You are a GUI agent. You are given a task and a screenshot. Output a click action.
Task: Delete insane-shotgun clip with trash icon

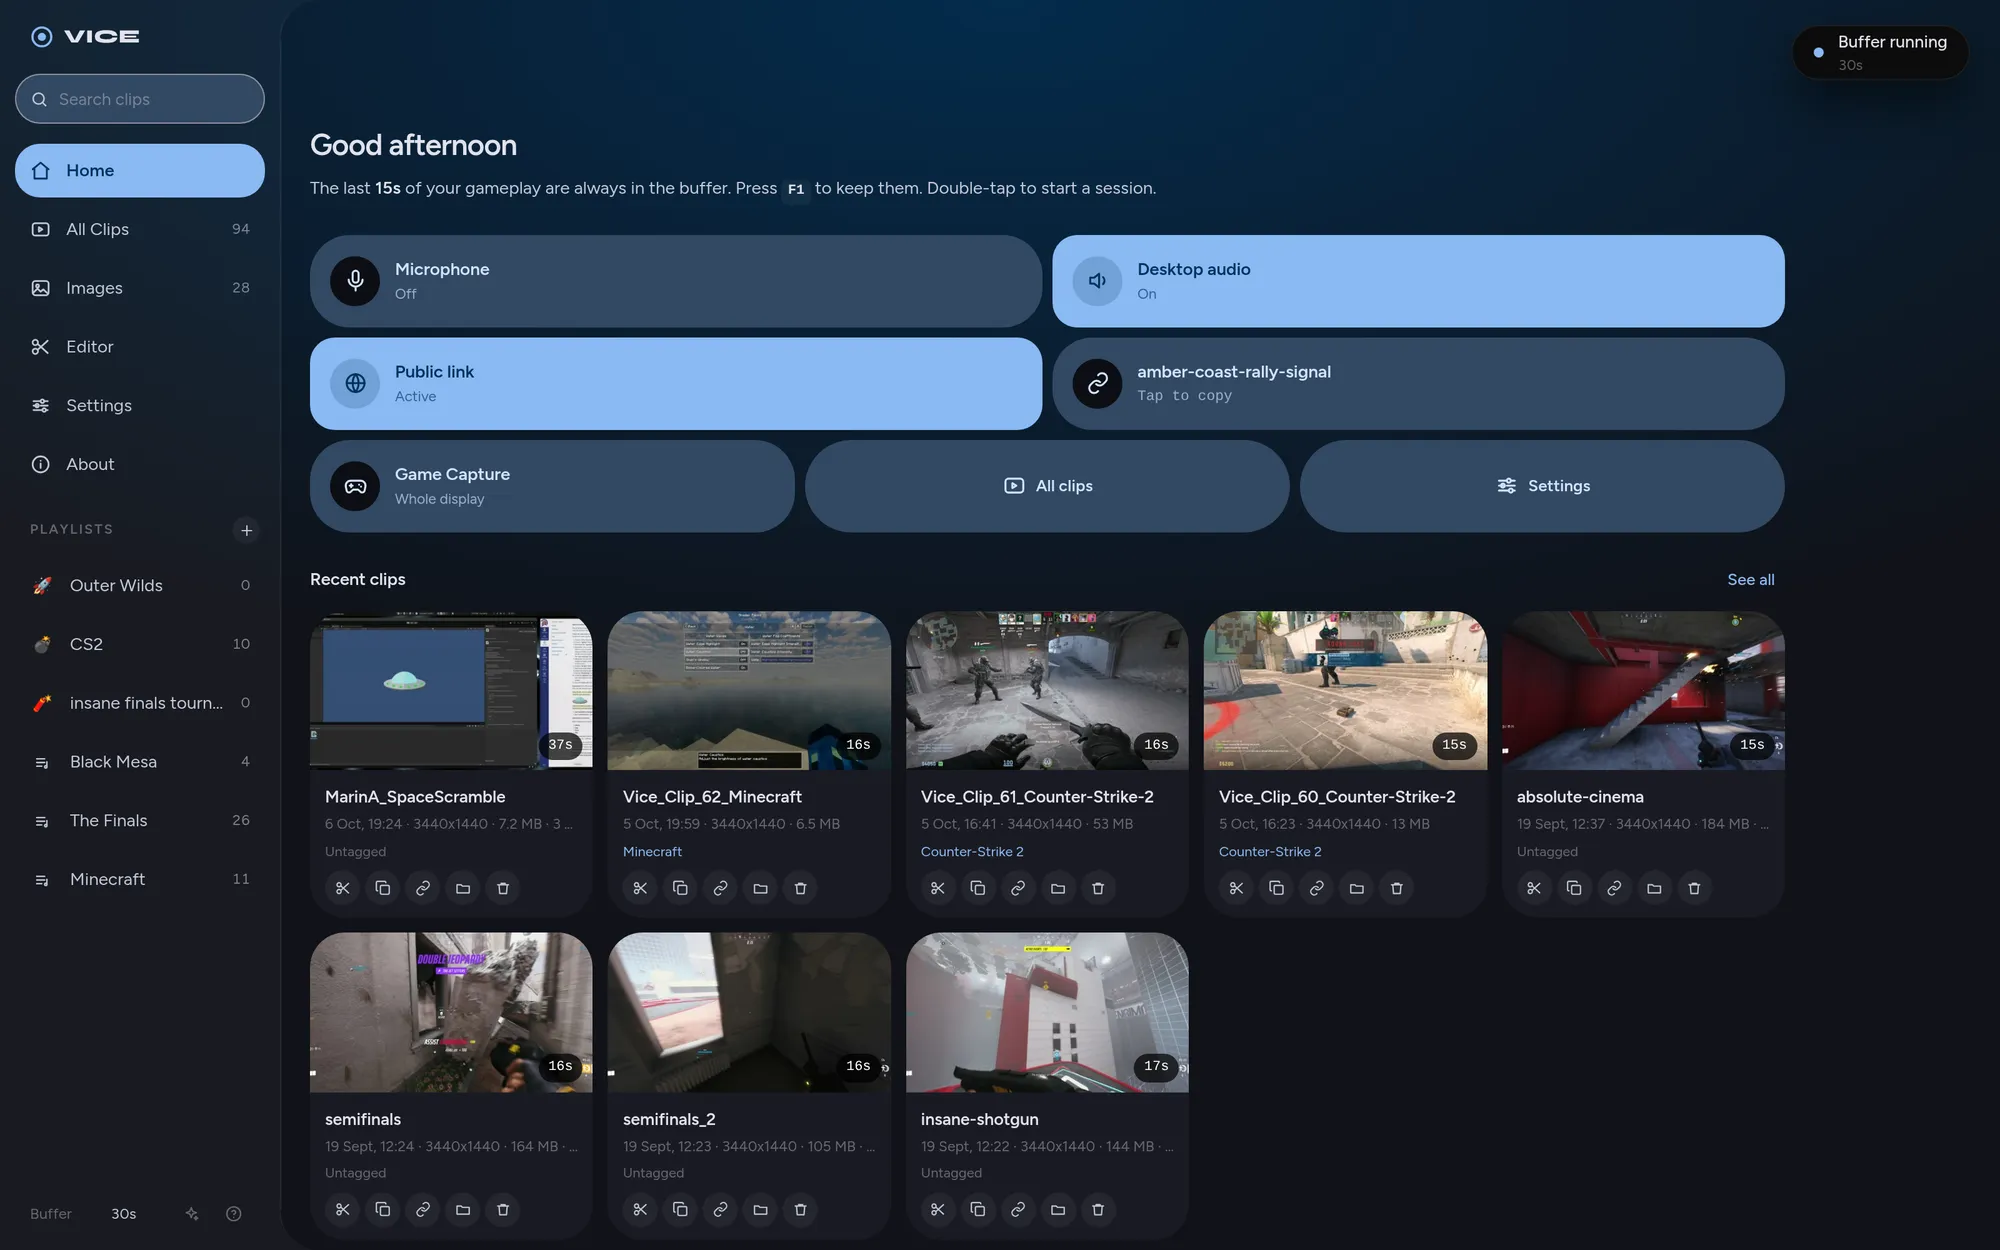click(x=1098, y=1210)
